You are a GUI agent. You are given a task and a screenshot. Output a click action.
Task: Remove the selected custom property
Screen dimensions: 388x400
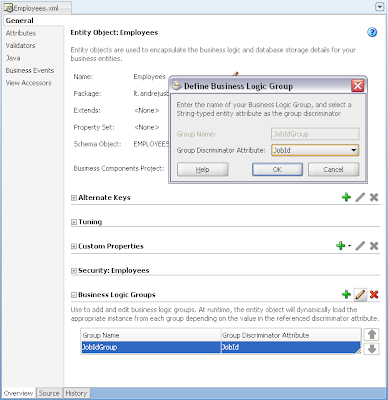(x=374, y=246)
